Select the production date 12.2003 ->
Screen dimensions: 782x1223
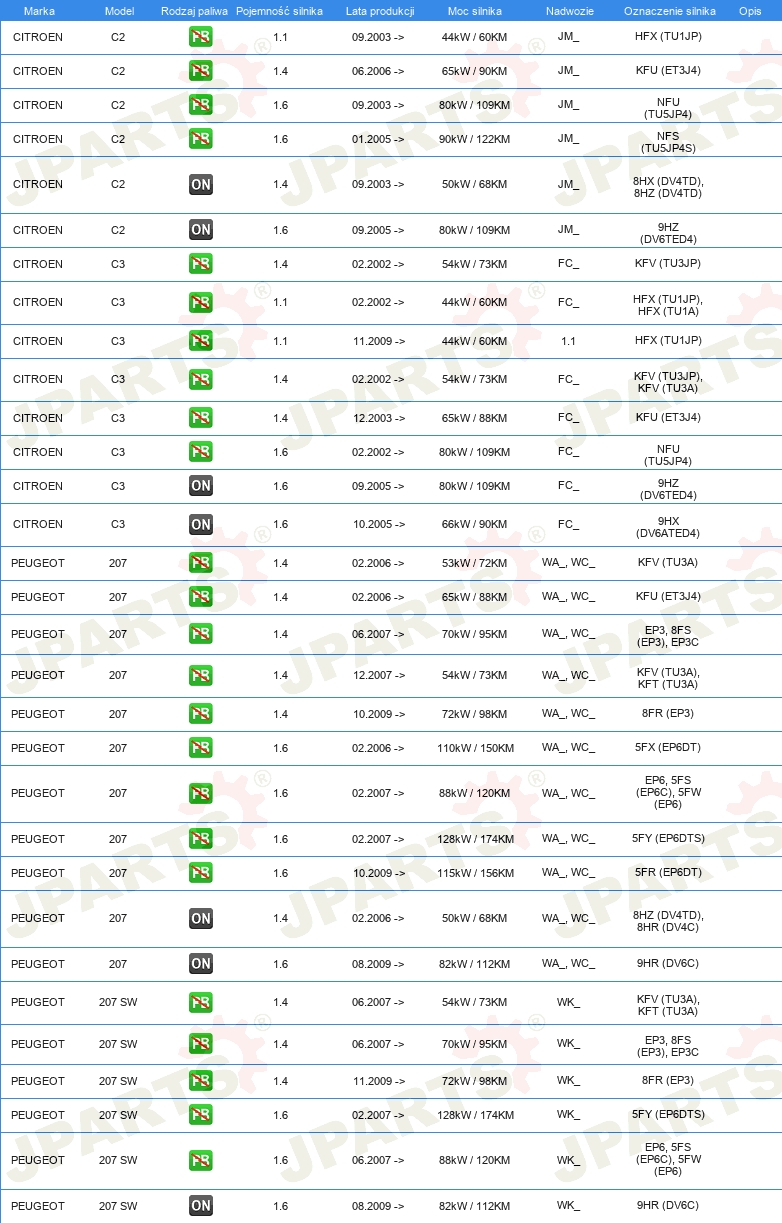[378, 418]
